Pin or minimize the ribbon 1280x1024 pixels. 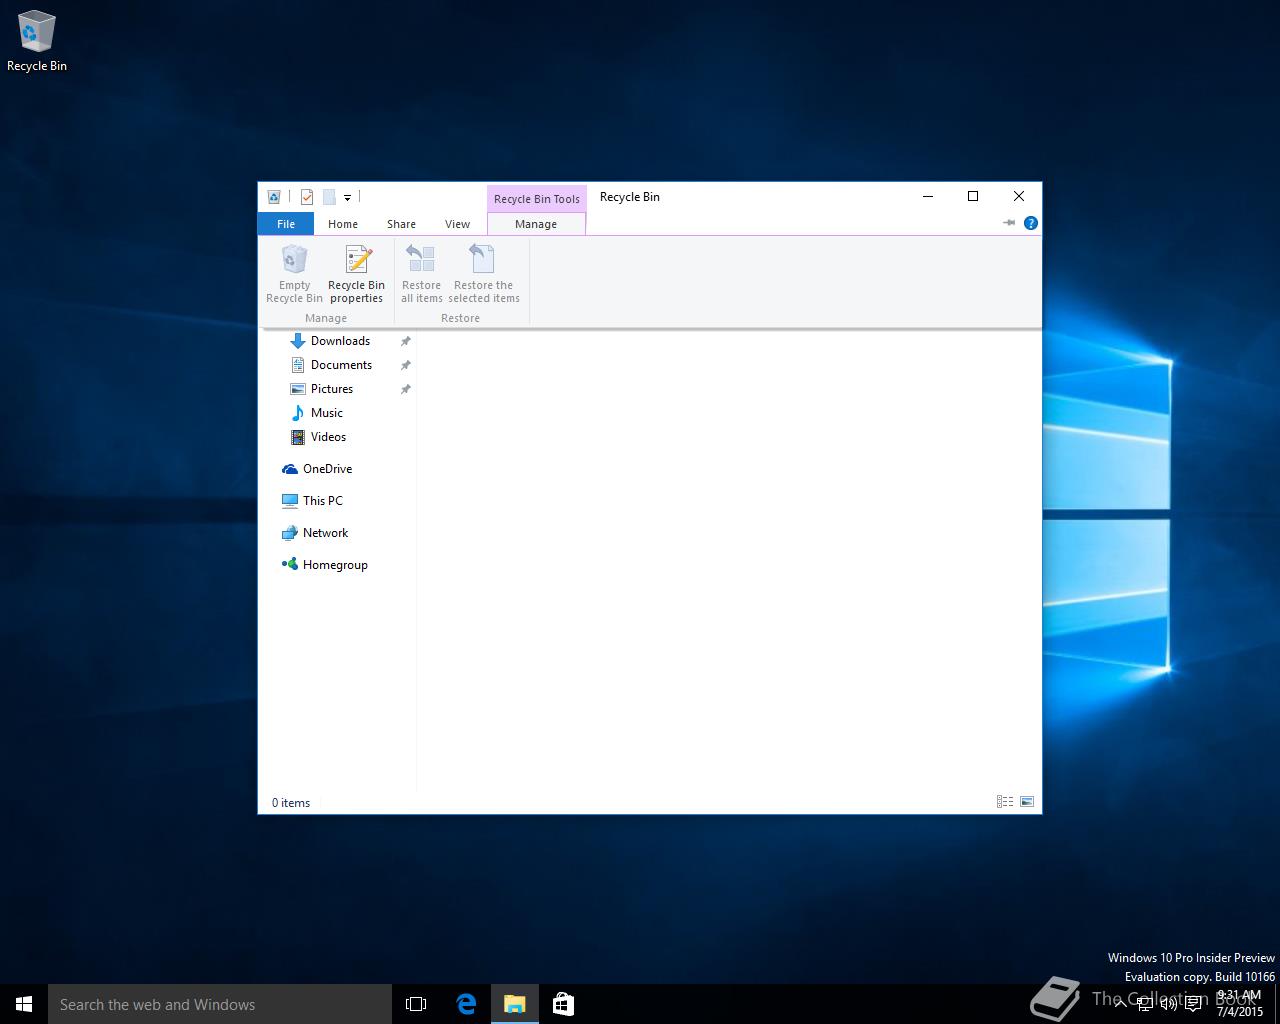pos(1009,223)
